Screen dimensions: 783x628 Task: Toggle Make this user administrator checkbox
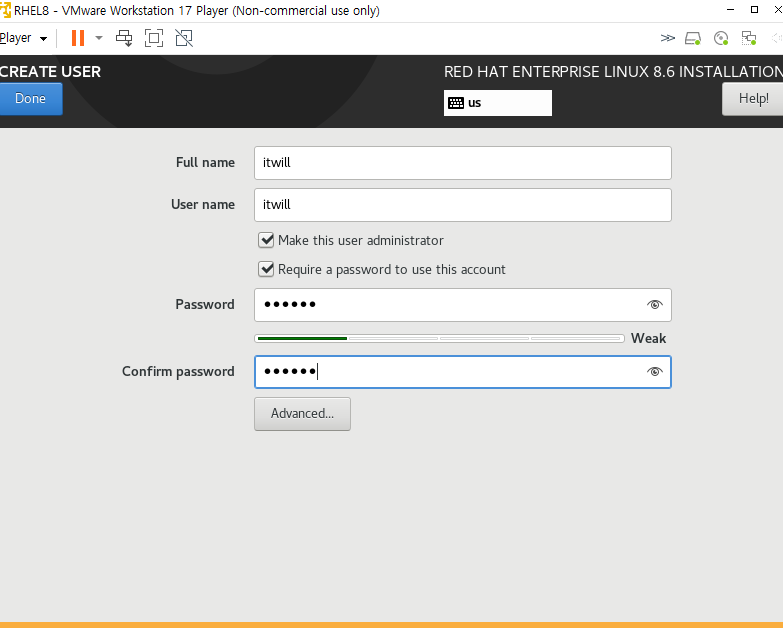click(266, 240)
